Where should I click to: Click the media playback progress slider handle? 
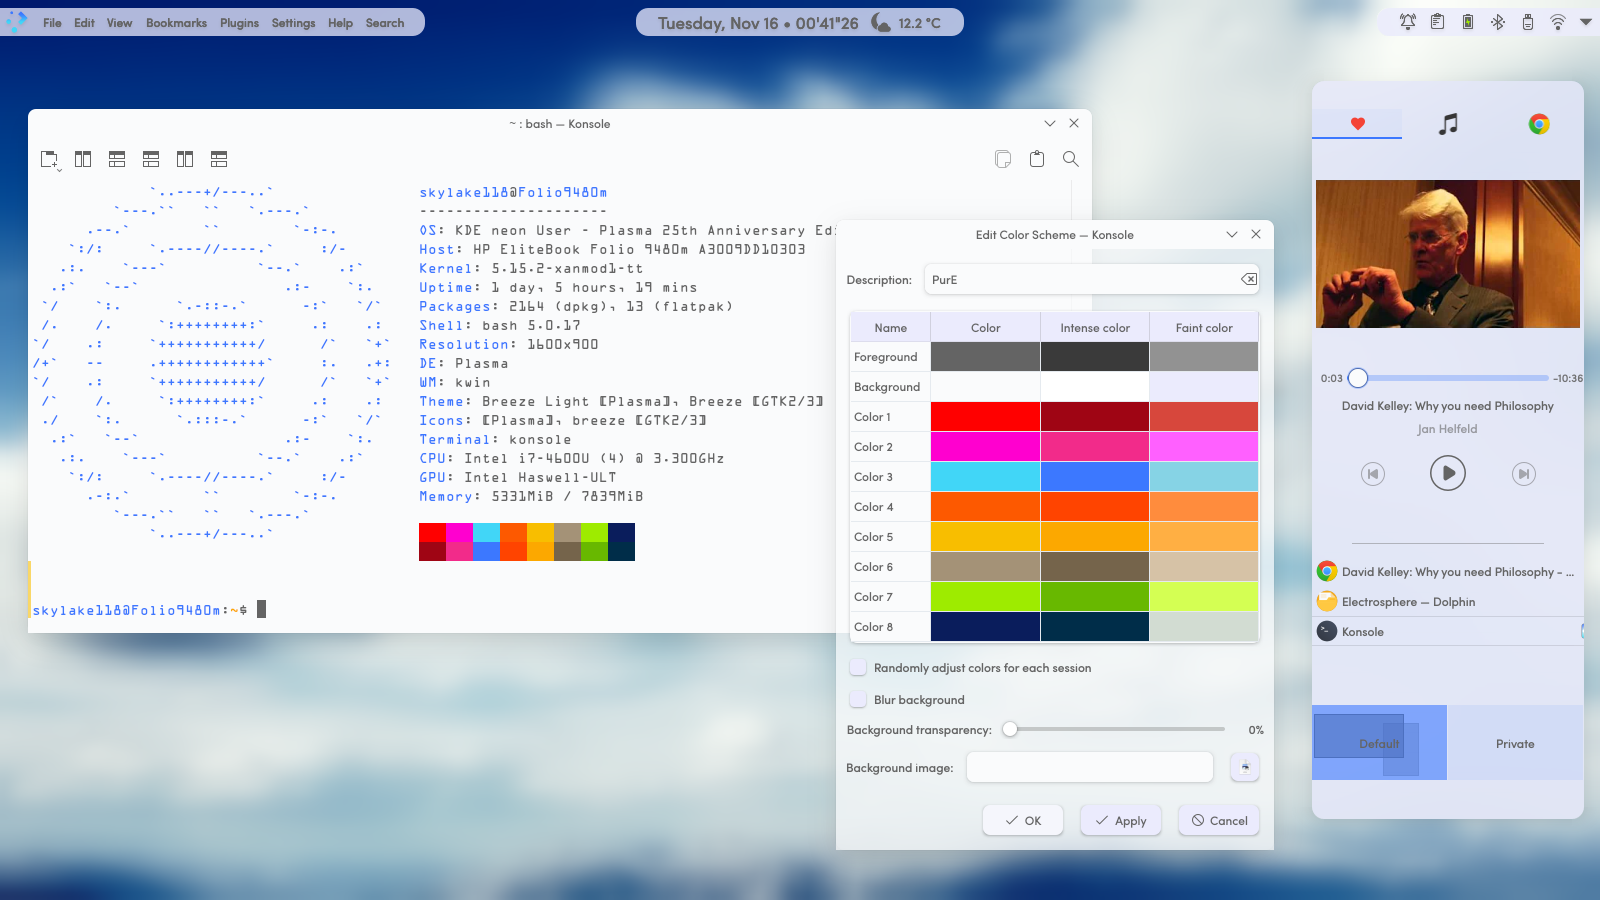(x=1357, y=378)
